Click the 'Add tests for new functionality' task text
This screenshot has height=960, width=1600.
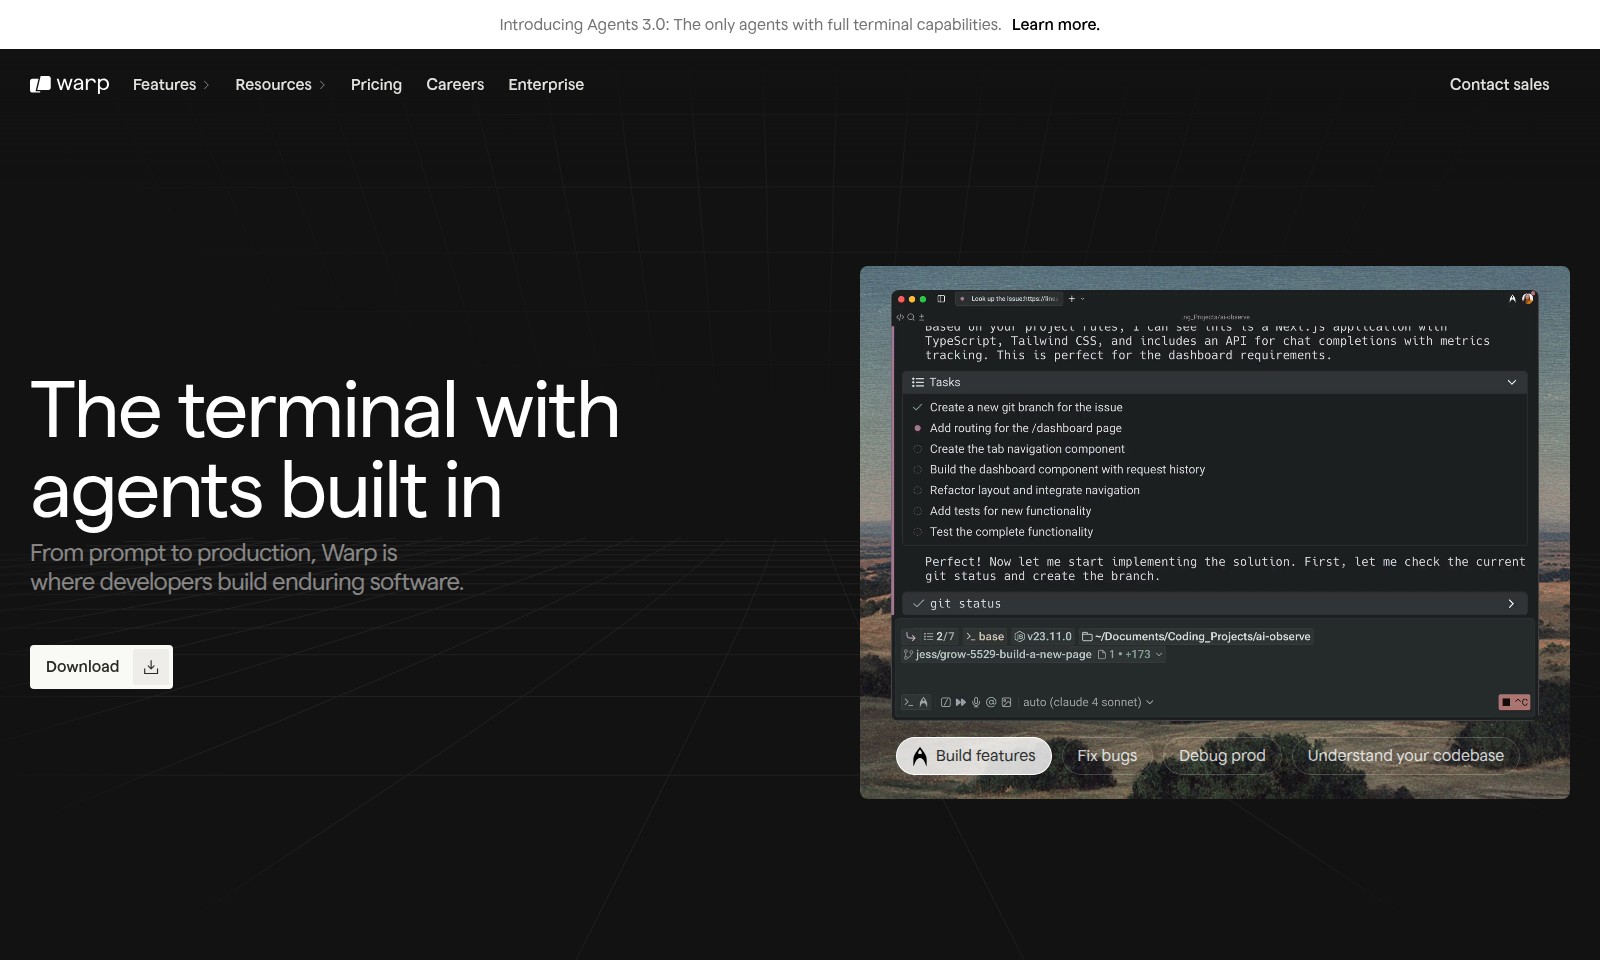[1010, 511]
